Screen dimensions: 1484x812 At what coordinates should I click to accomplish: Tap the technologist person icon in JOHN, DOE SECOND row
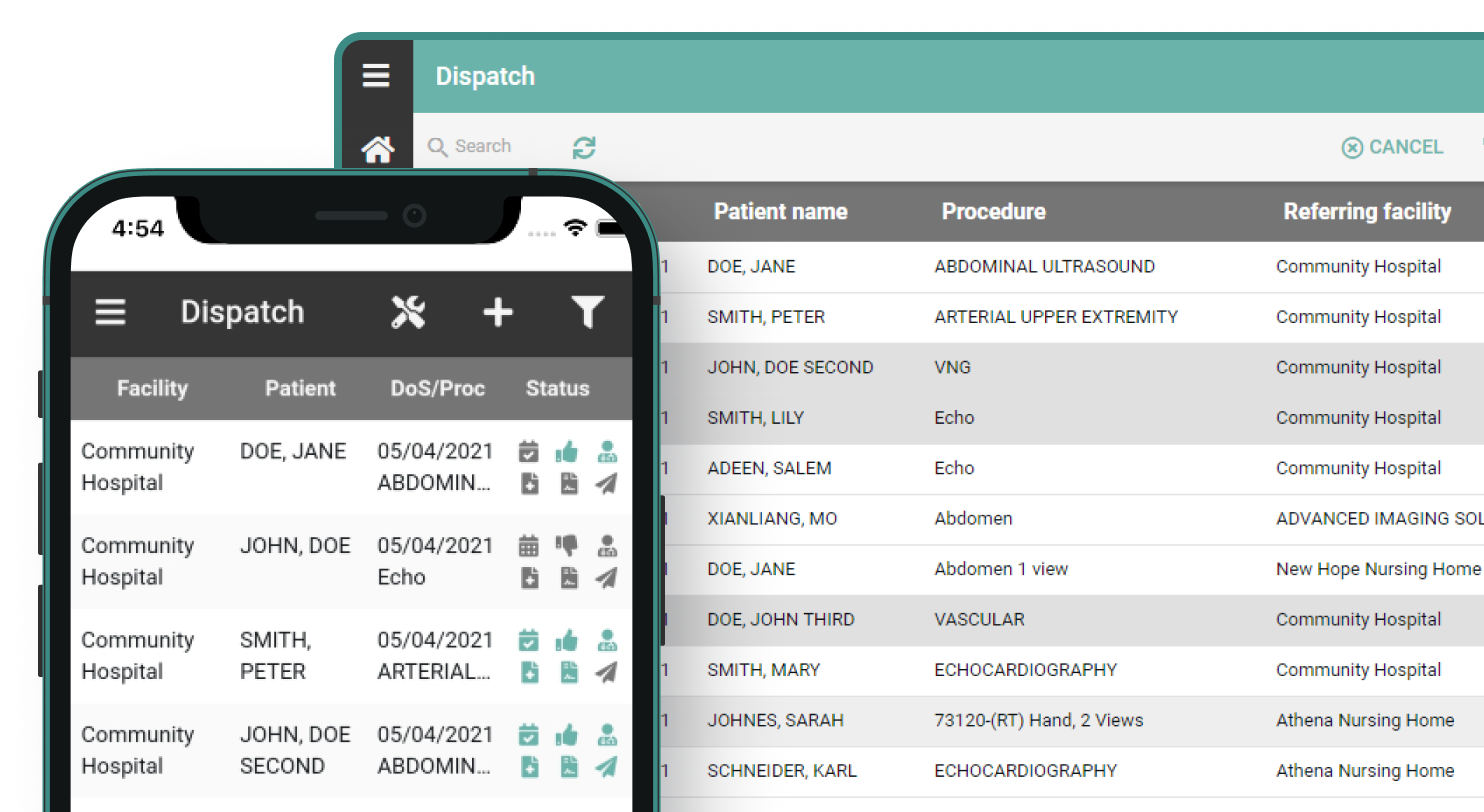pos(606,735)
